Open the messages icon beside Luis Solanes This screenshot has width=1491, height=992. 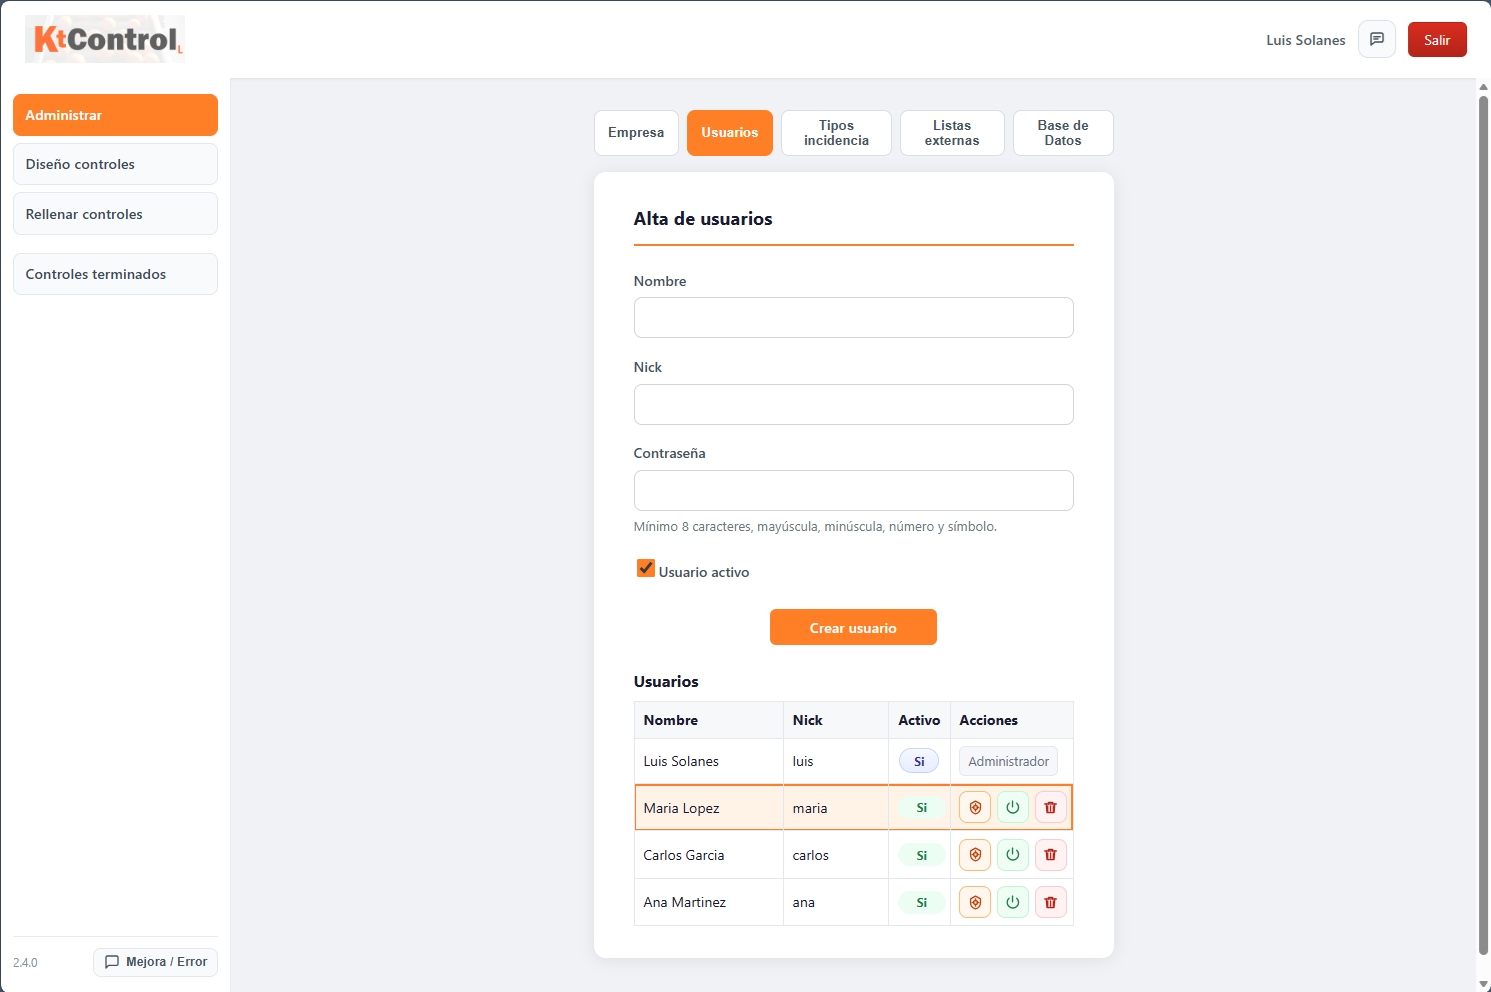pyautogui.click(x=1377, y=40)
